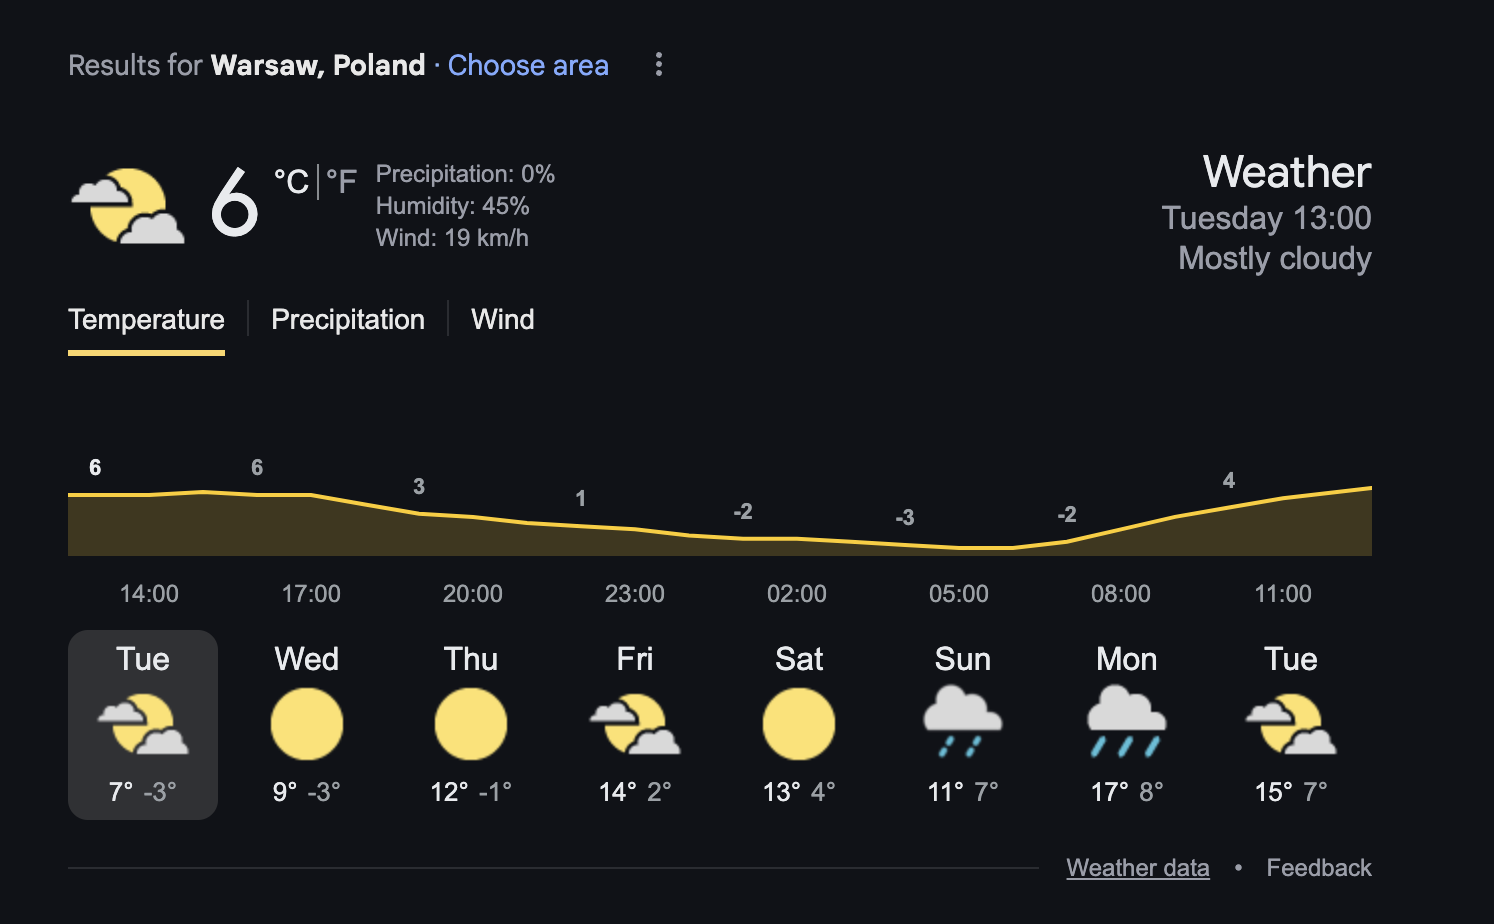Screen dimensions: 1494x924
Task: Click the Feedback link
Action: coord(1319,868)
